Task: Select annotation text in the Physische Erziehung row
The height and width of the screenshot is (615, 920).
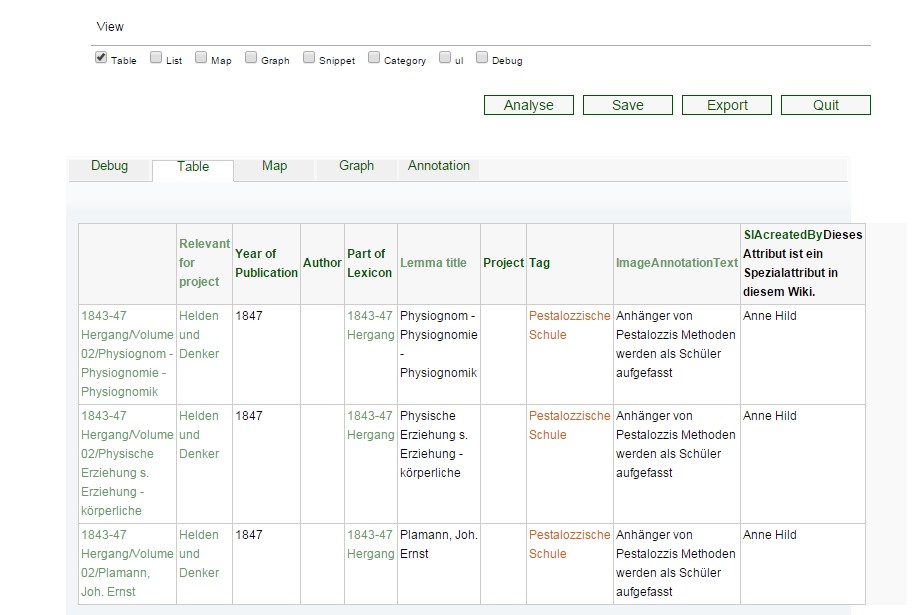Action: pos(675,444)
